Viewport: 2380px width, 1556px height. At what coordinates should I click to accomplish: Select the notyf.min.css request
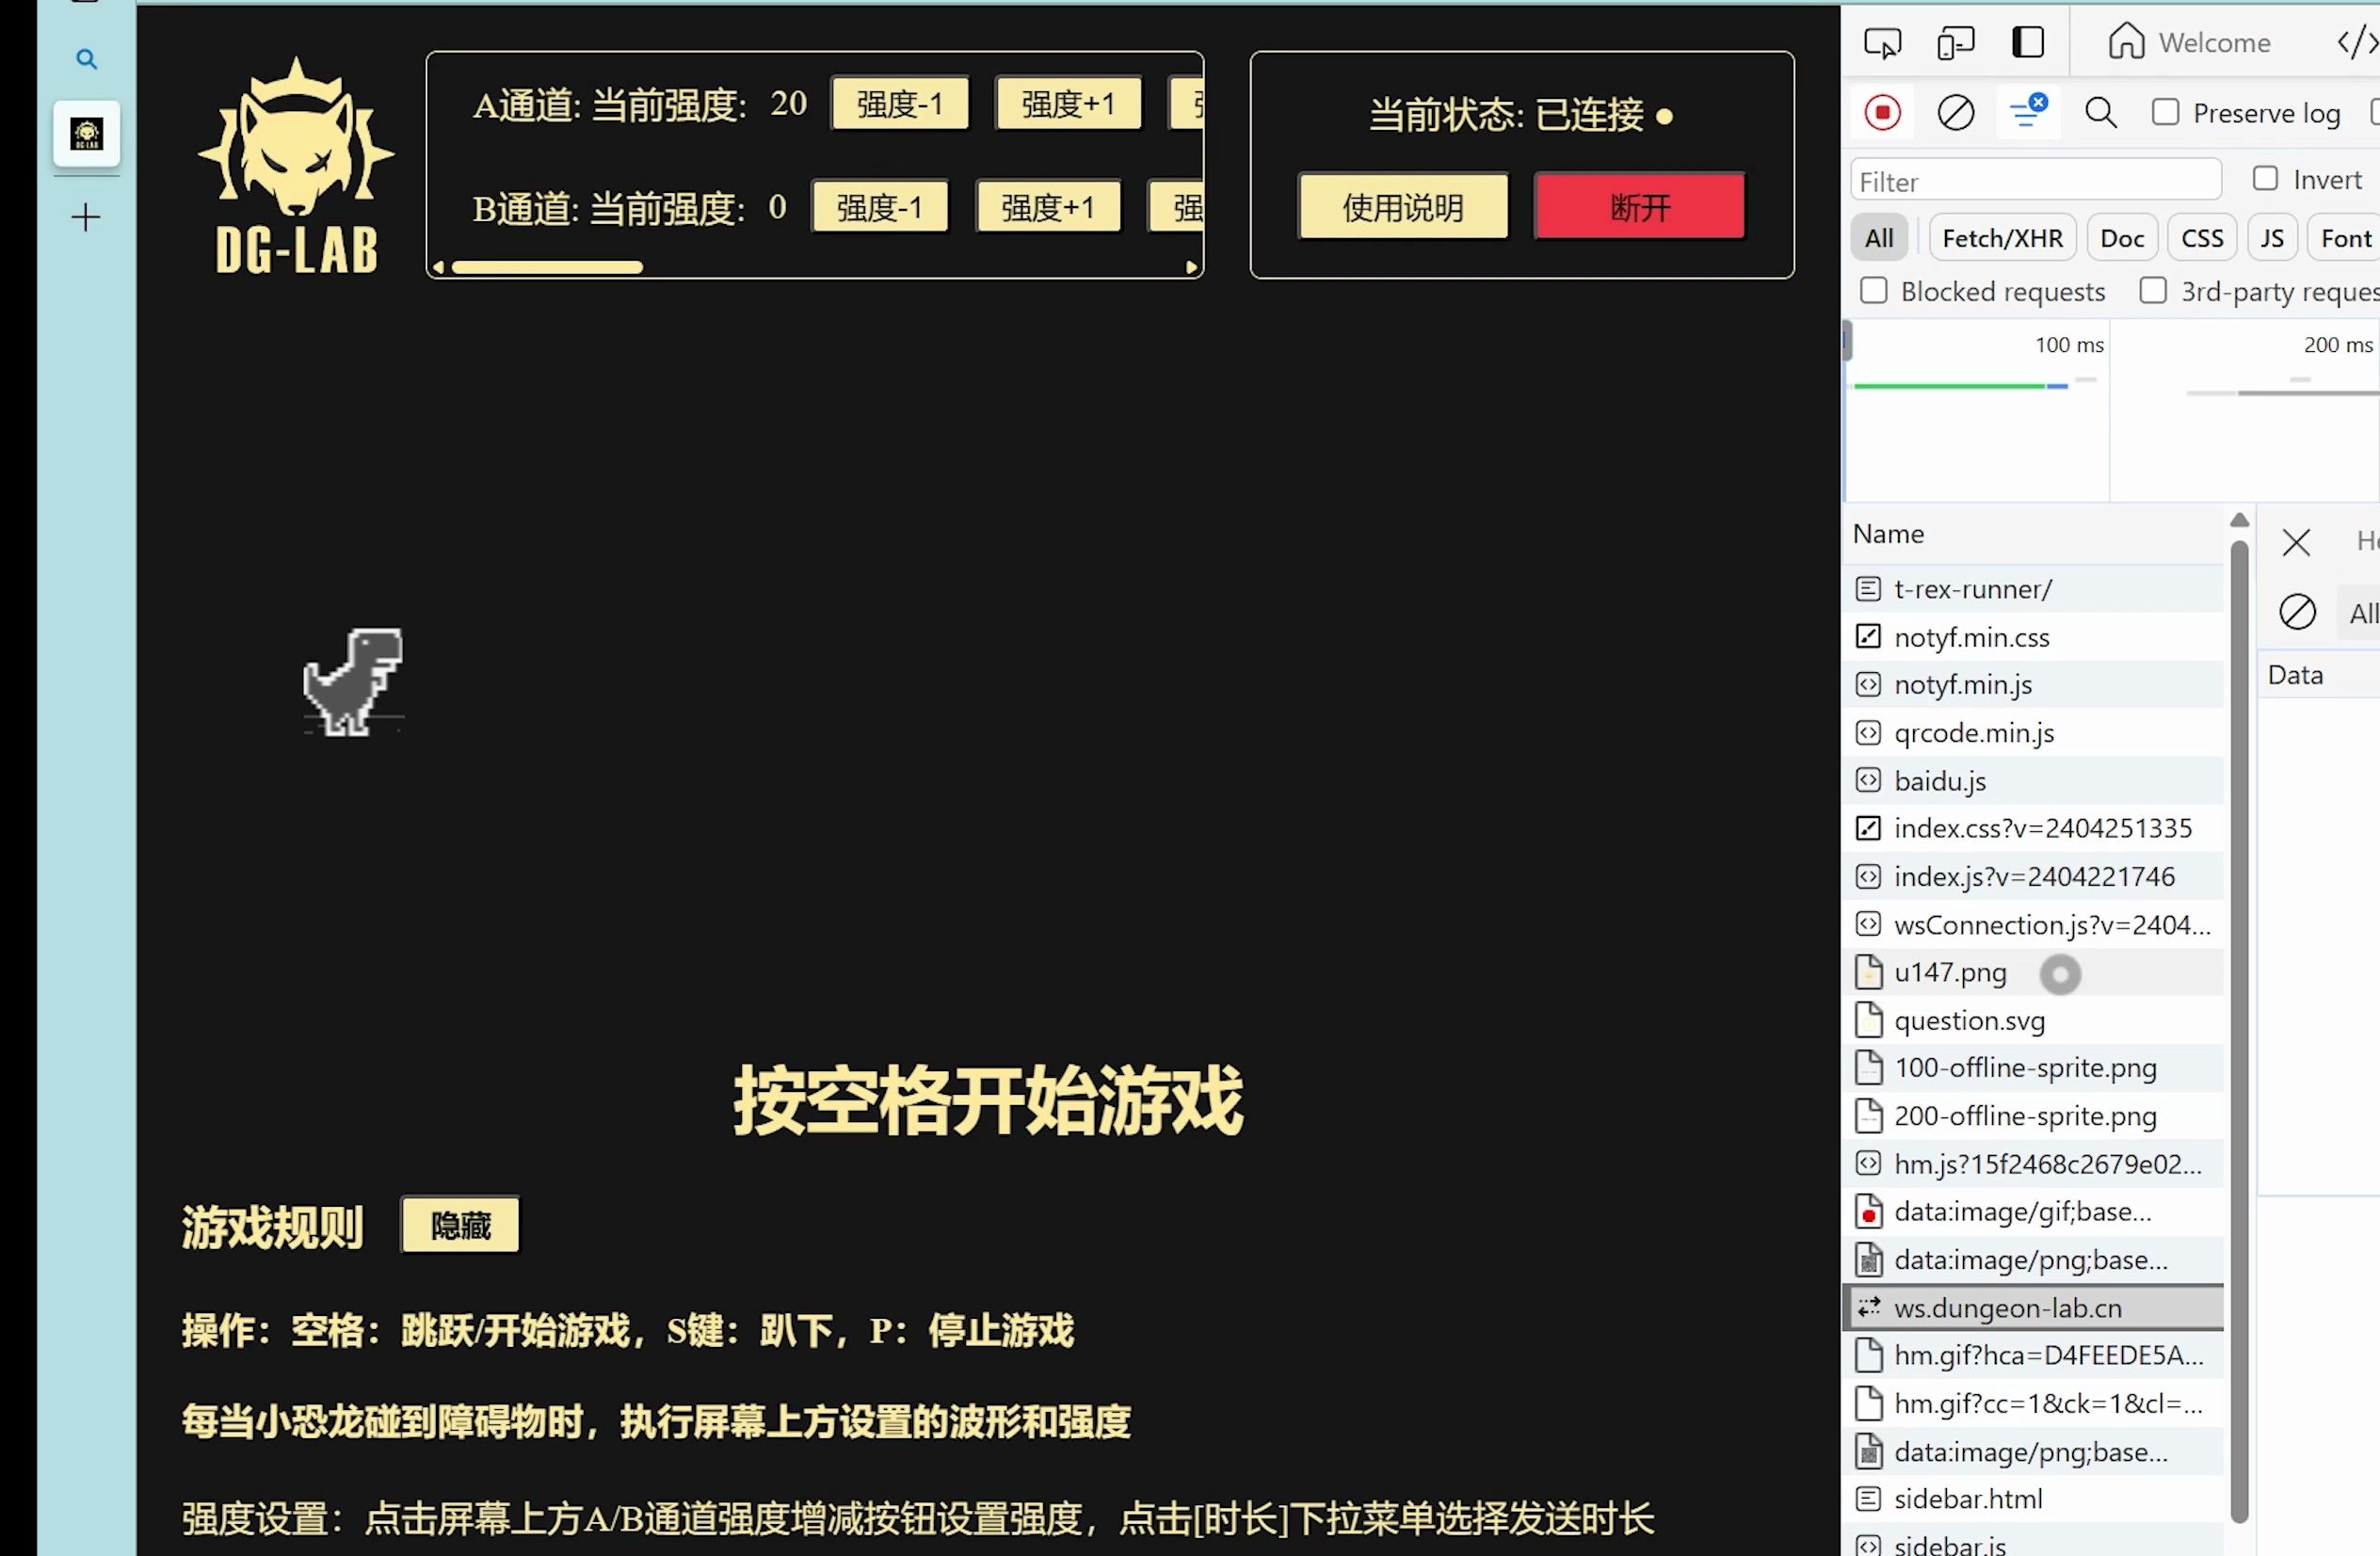coord(2033,637)
